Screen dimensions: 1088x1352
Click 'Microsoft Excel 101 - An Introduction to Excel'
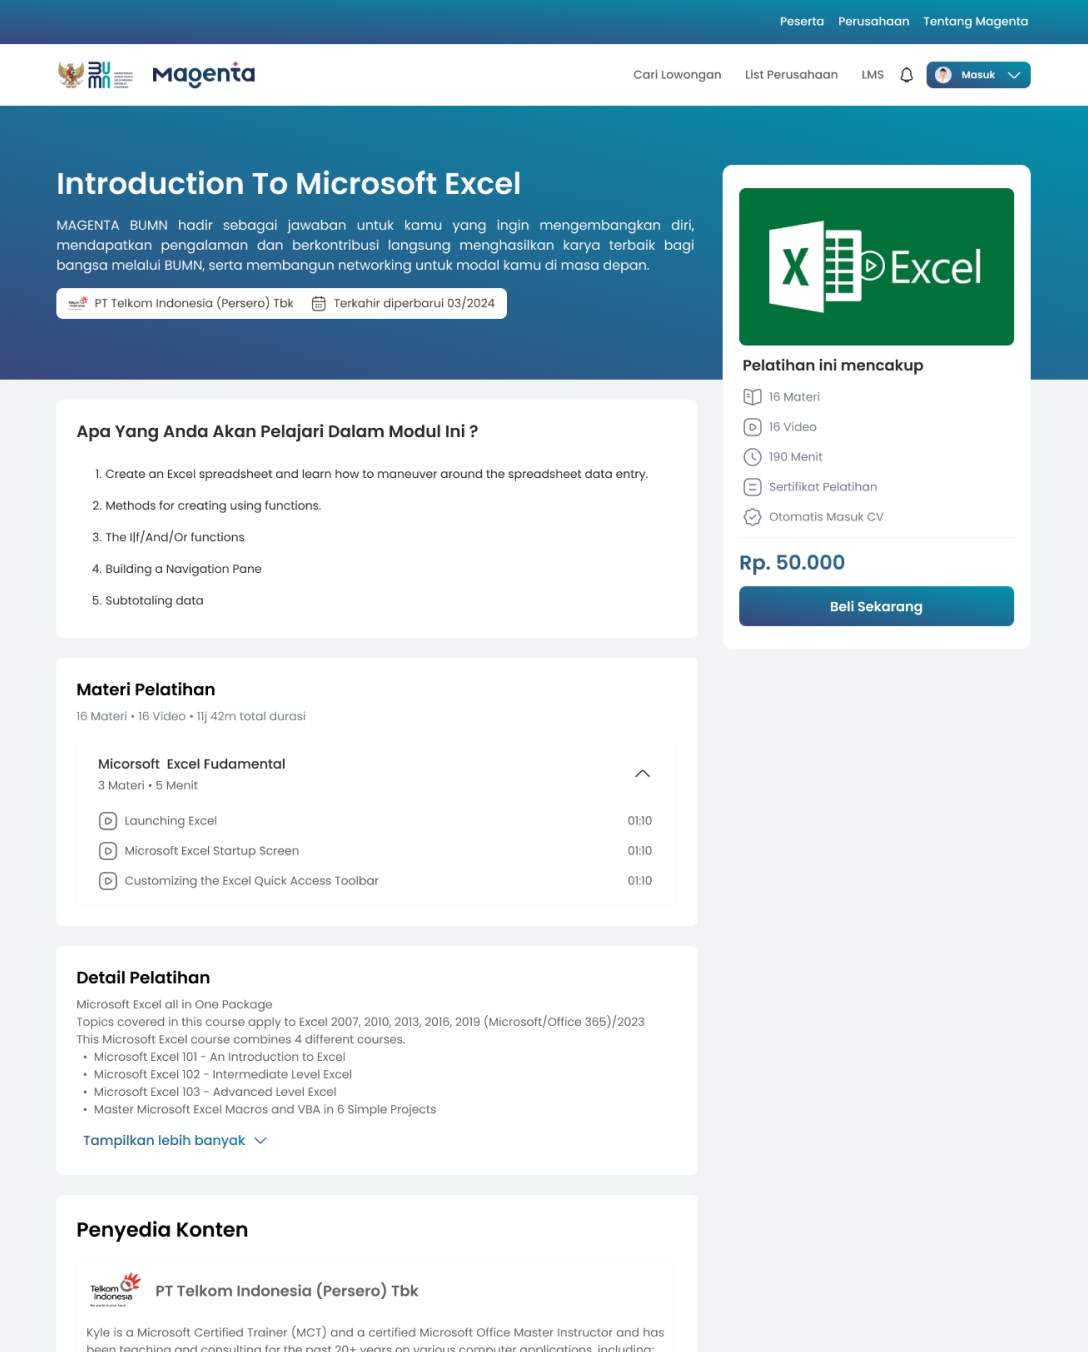[x=220, y=1057]
